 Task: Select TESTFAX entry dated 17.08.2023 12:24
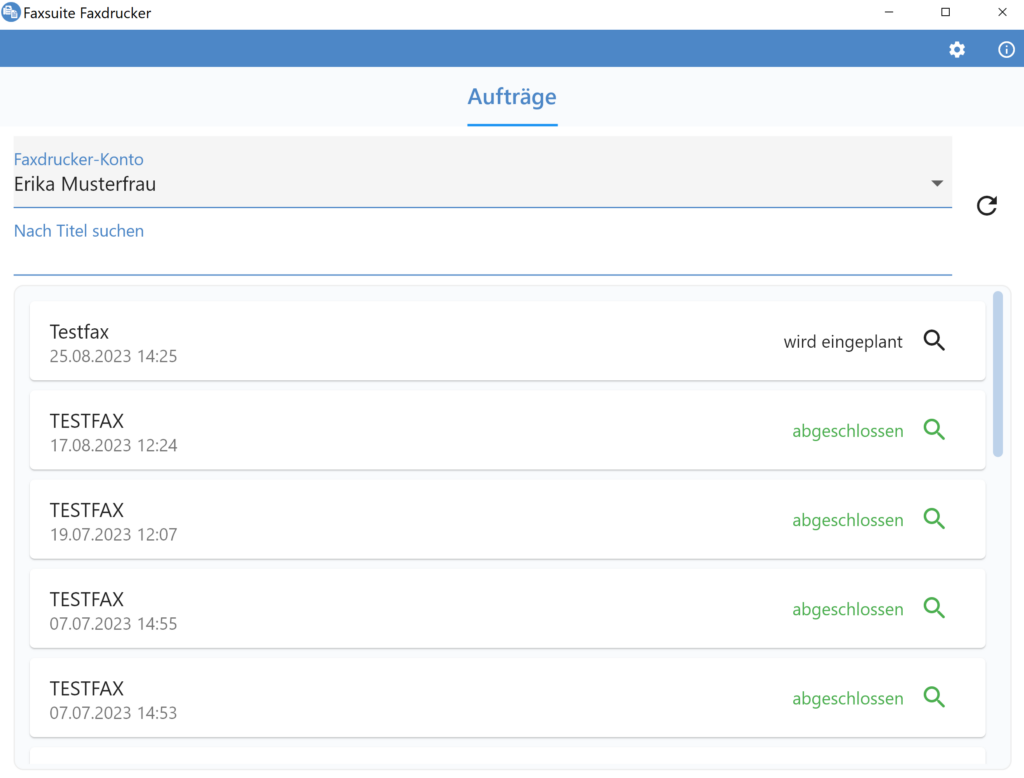507,430
